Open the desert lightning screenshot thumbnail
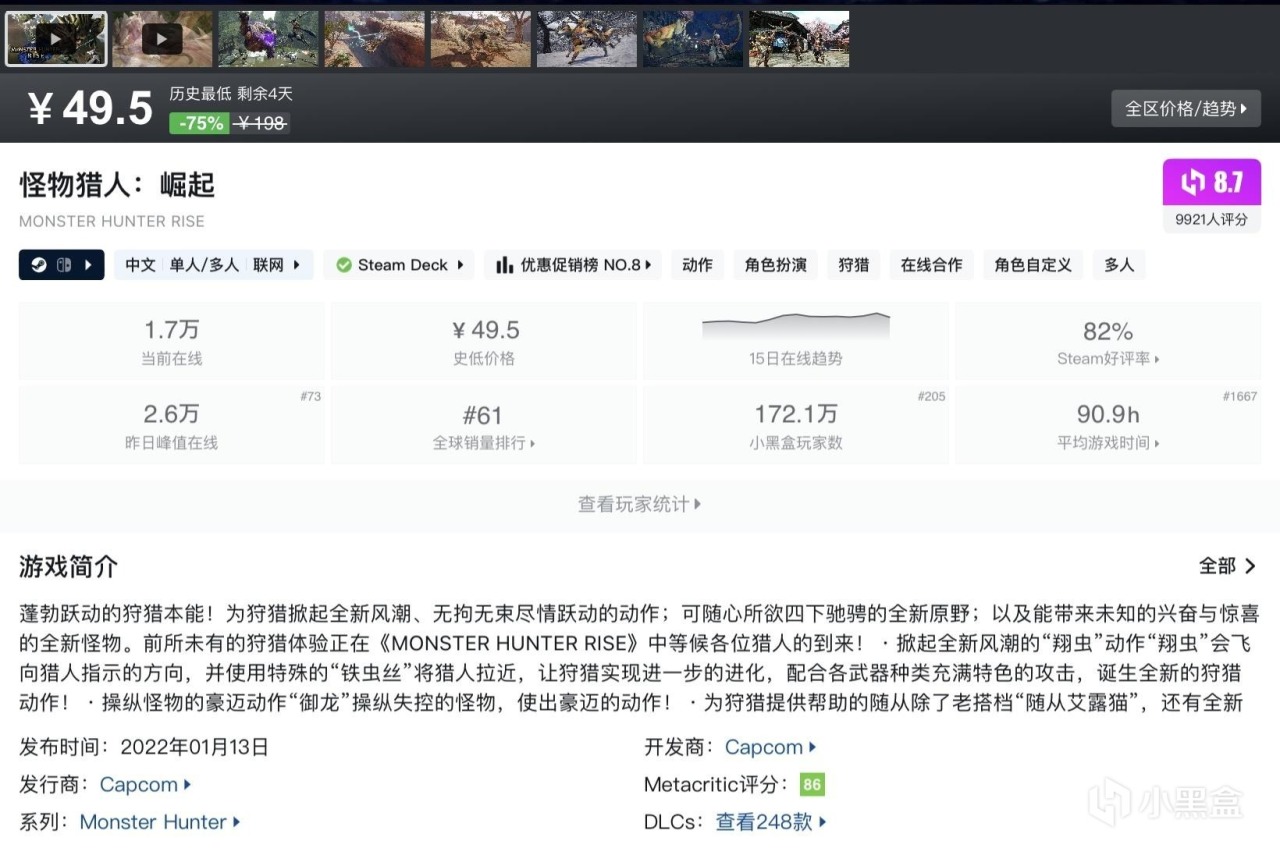This screenshot has width=1280, height=848. coord(374,39)
